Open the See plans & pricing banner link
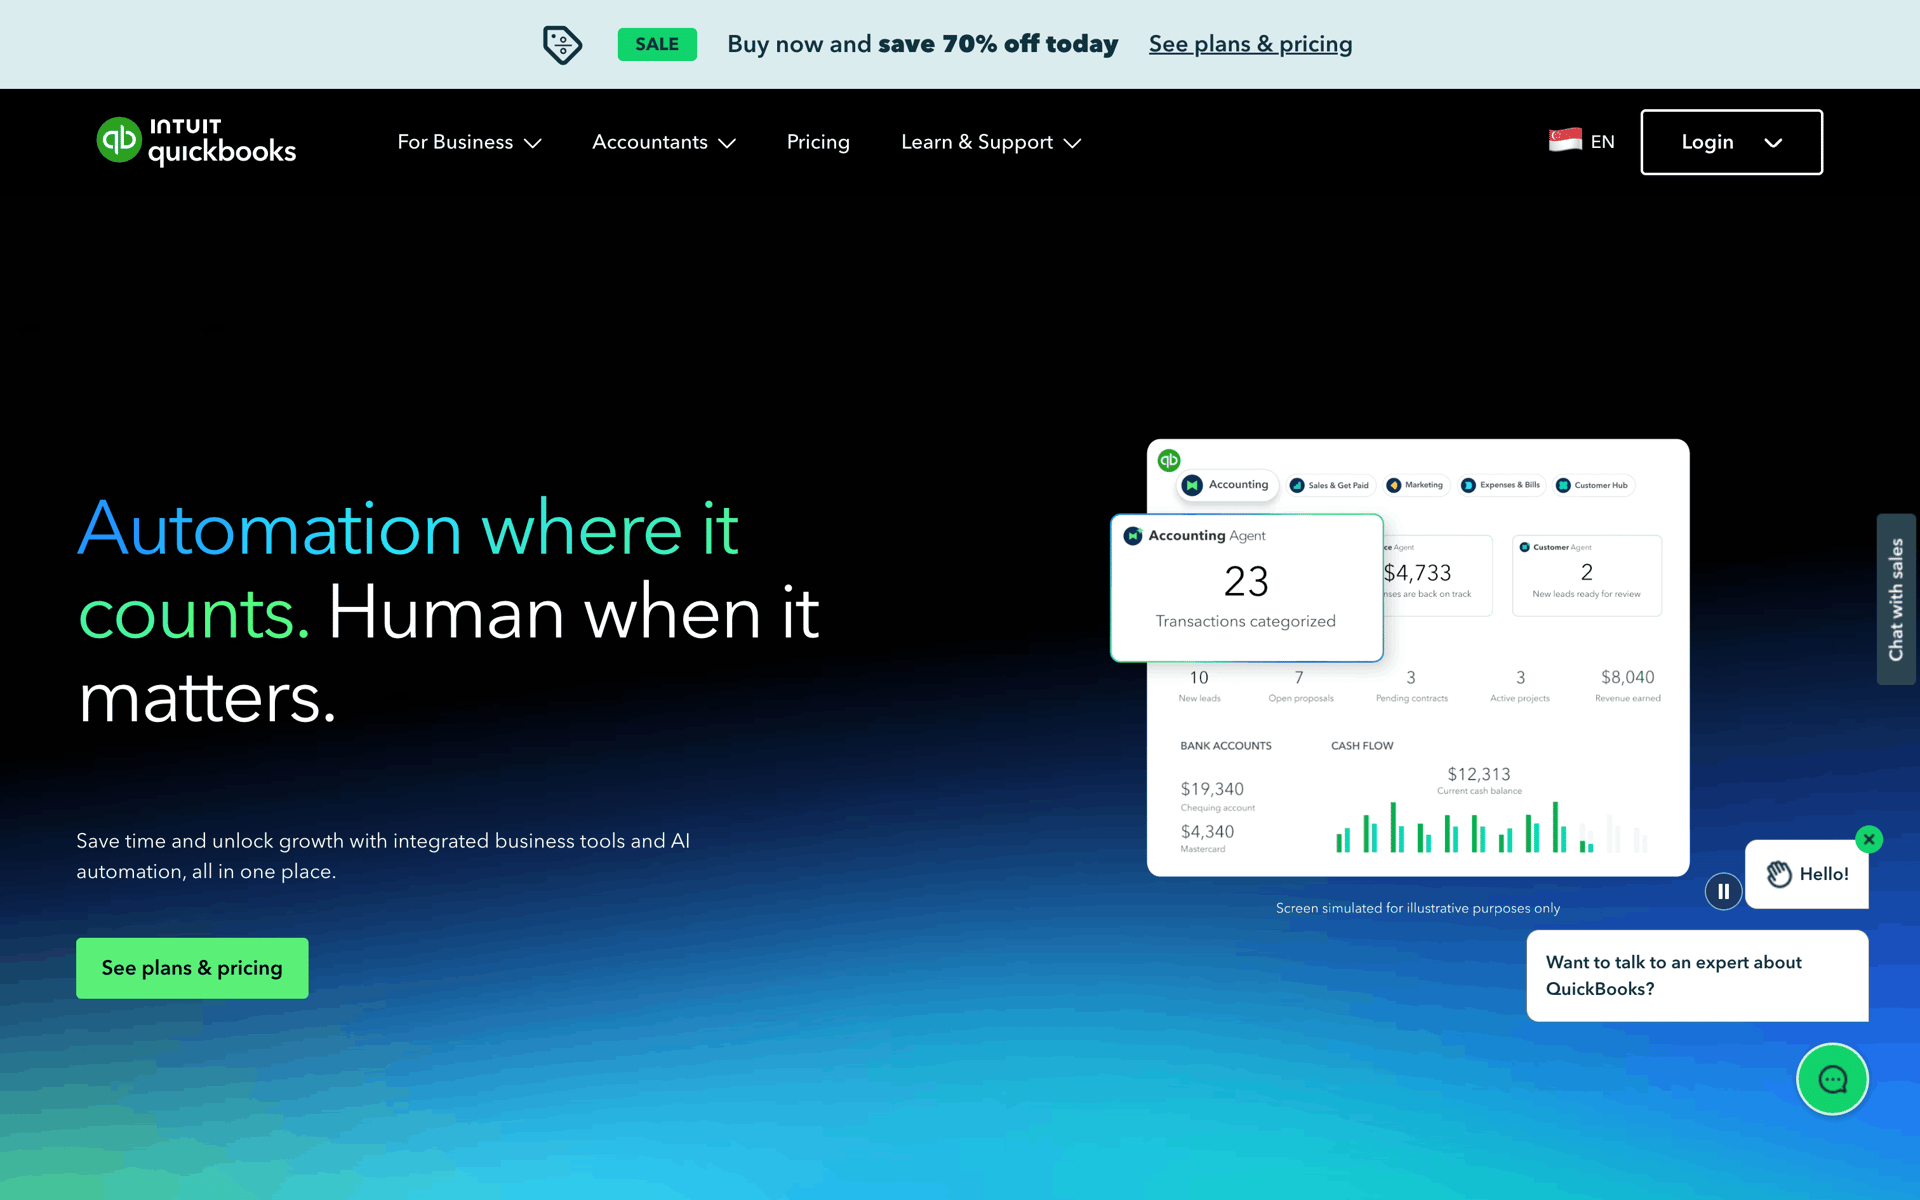This screenshot has height=1200, width=1920. pos(1250,44)
